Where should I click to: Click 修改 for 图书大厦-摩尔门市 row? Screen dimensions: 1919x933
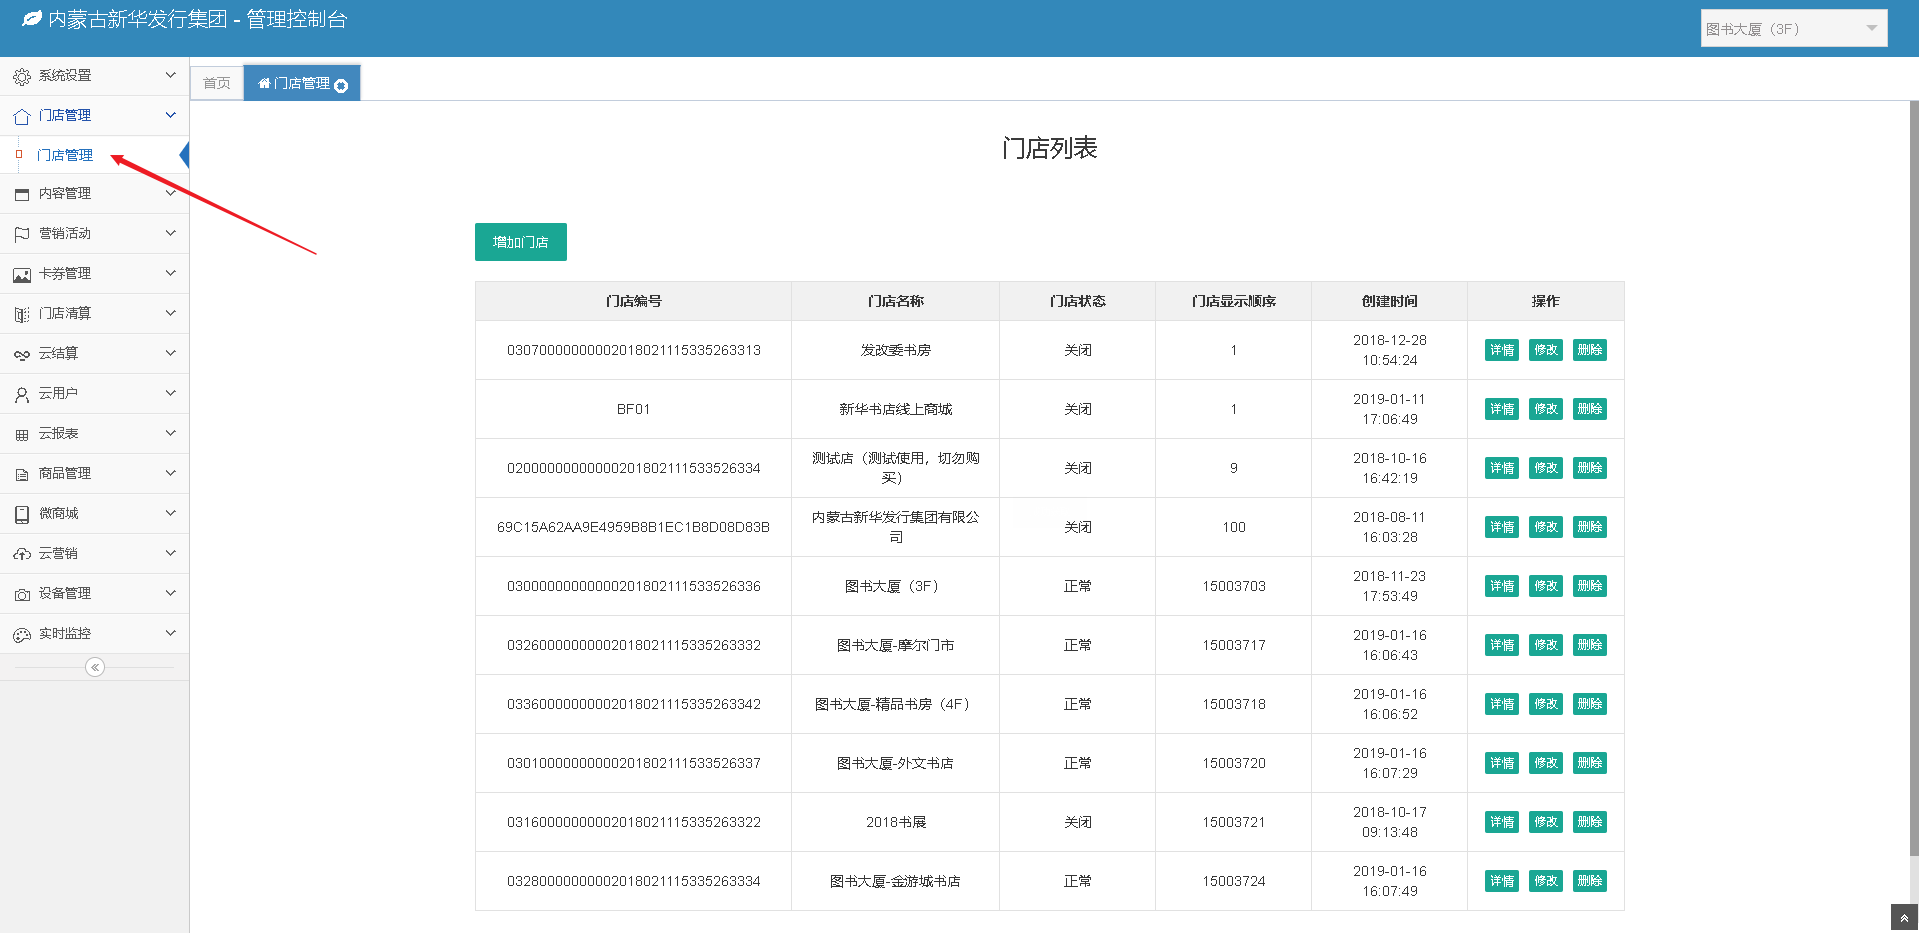pyautogui.click(x=1545, y=645)
